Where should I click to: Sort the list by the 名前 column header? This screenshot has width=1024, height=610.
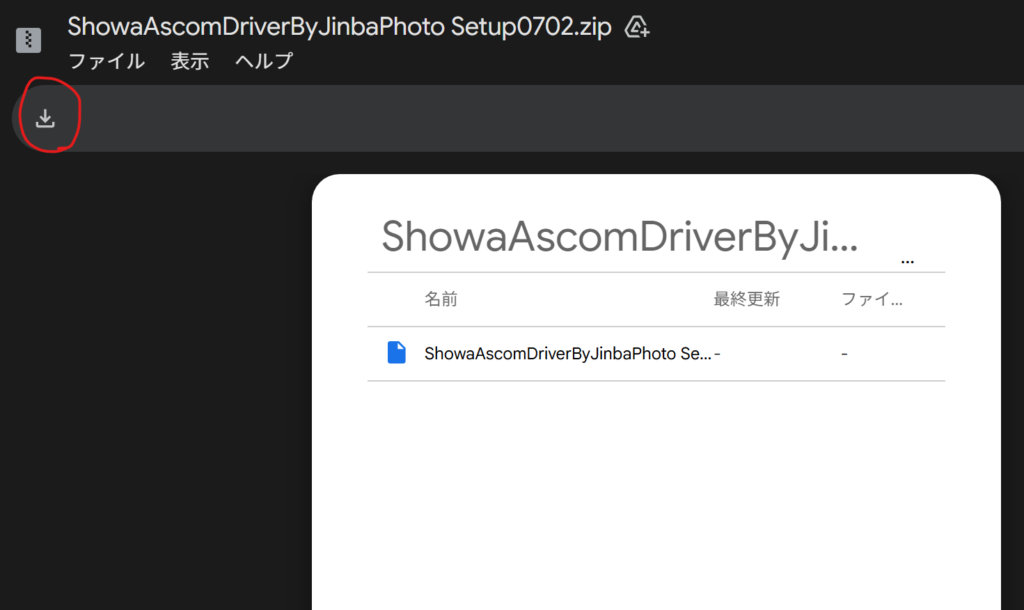point(441,299)
